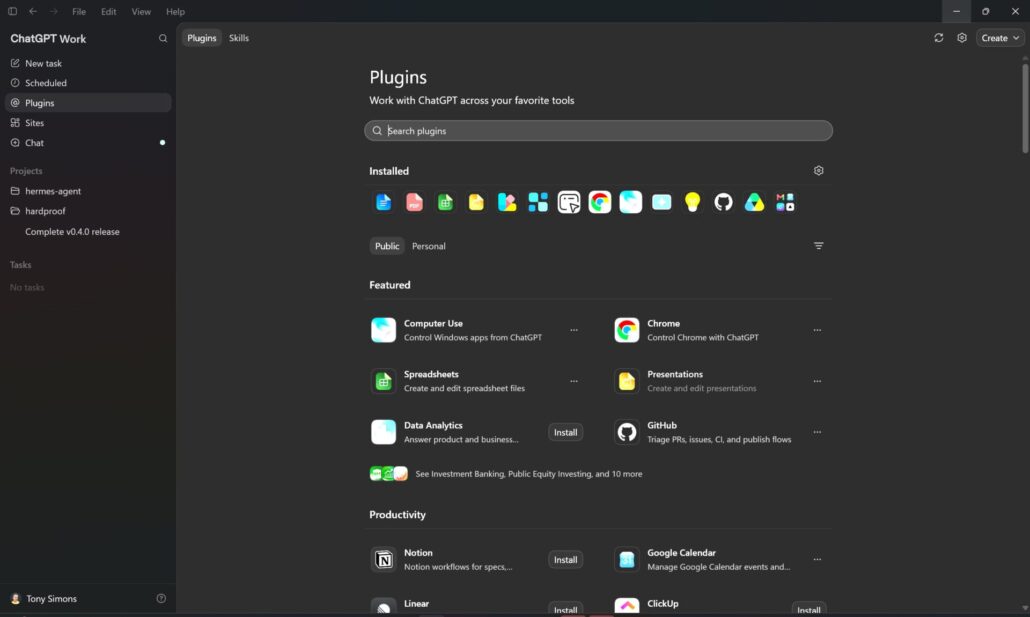Open more options for featured GitHub plugin
The width and height of the screenshot is (1030, 617).
click(817, 432)
